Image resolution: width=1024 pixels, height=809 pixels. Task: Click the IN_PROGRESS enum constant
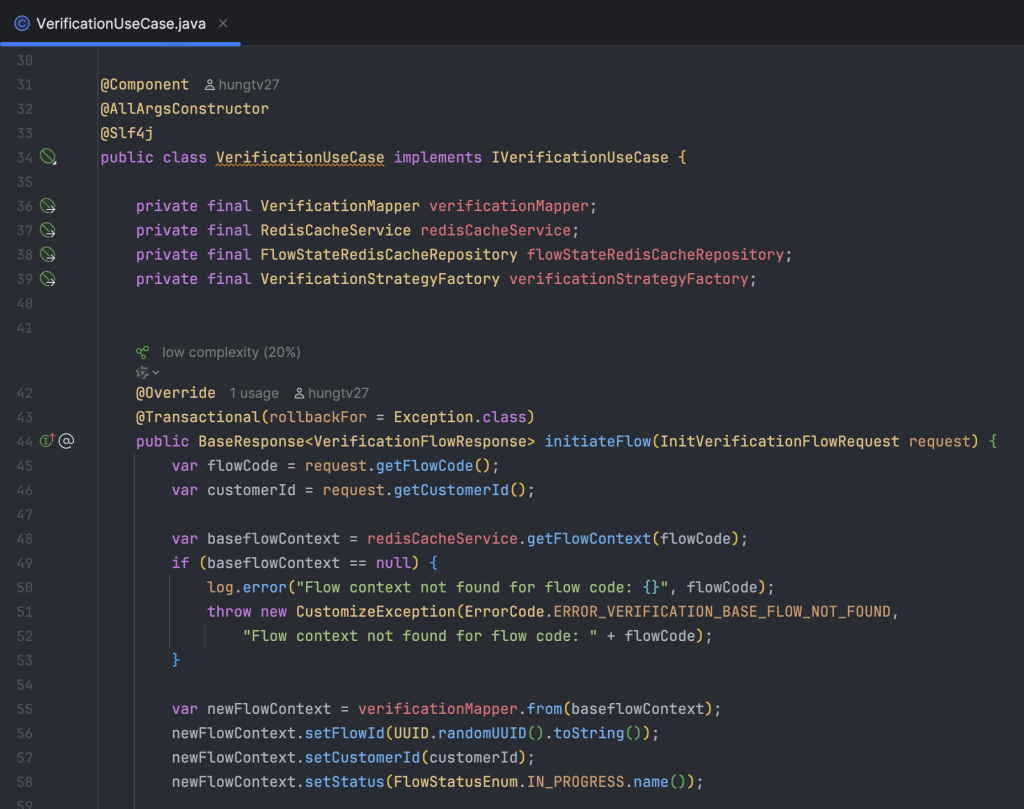(x=575, y=782)
